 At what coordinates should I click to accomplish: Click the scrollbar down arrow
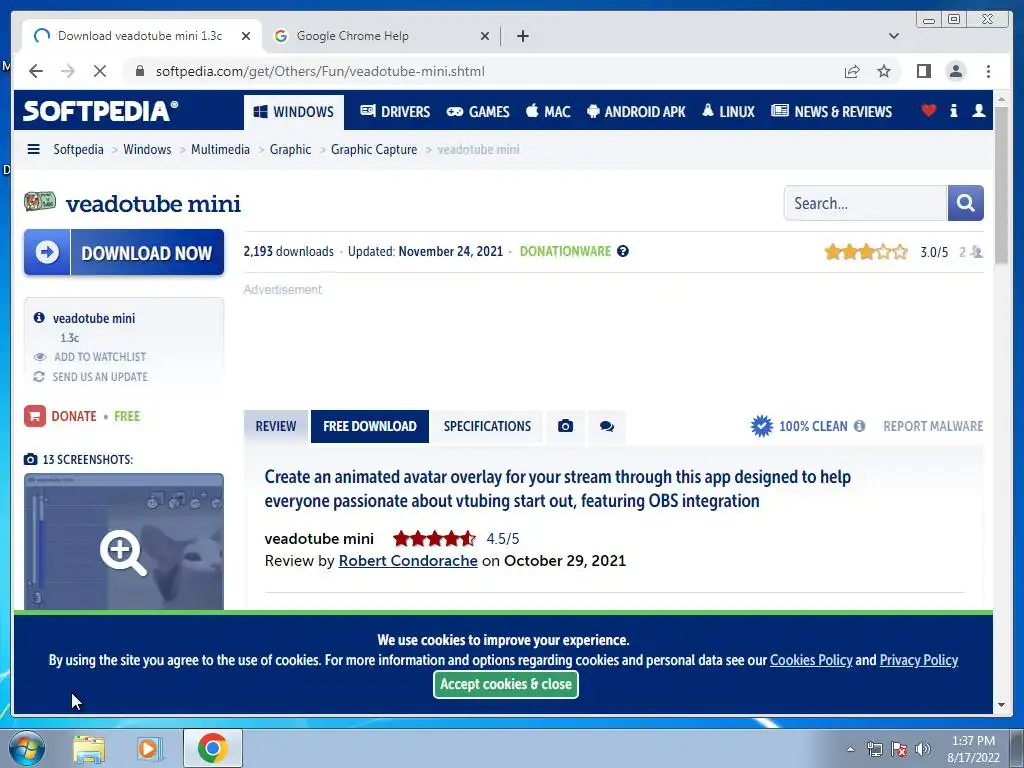1001,705
